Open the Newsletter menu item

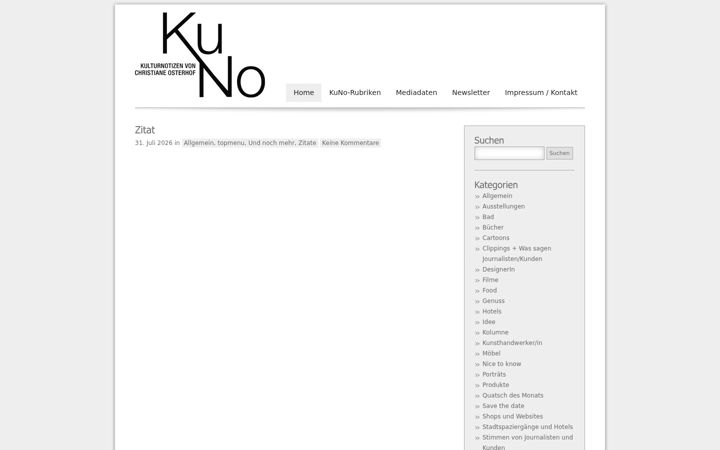point(471,92)
